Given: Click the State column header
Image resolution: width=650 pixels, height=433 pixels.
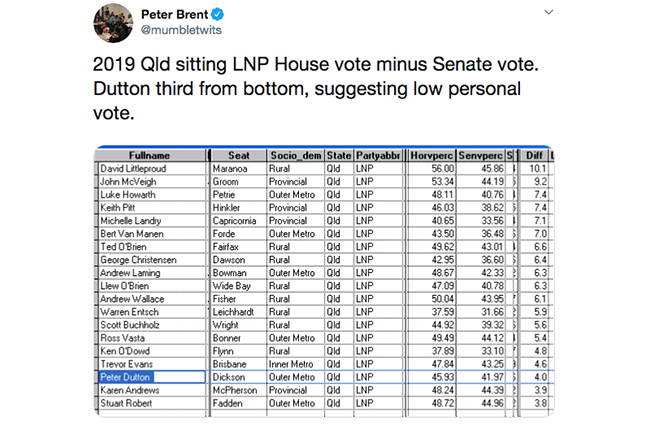Looking at the screenshot, I should (339, 155).
